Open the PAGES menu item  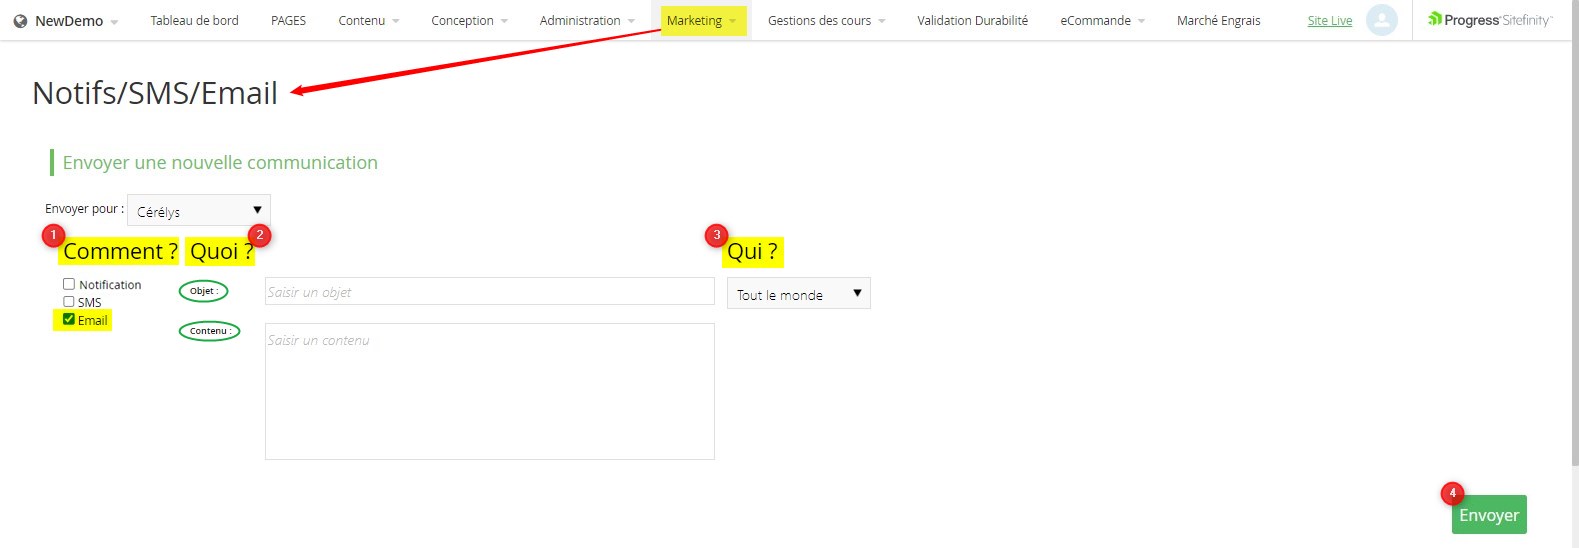[x=288, y=21]
